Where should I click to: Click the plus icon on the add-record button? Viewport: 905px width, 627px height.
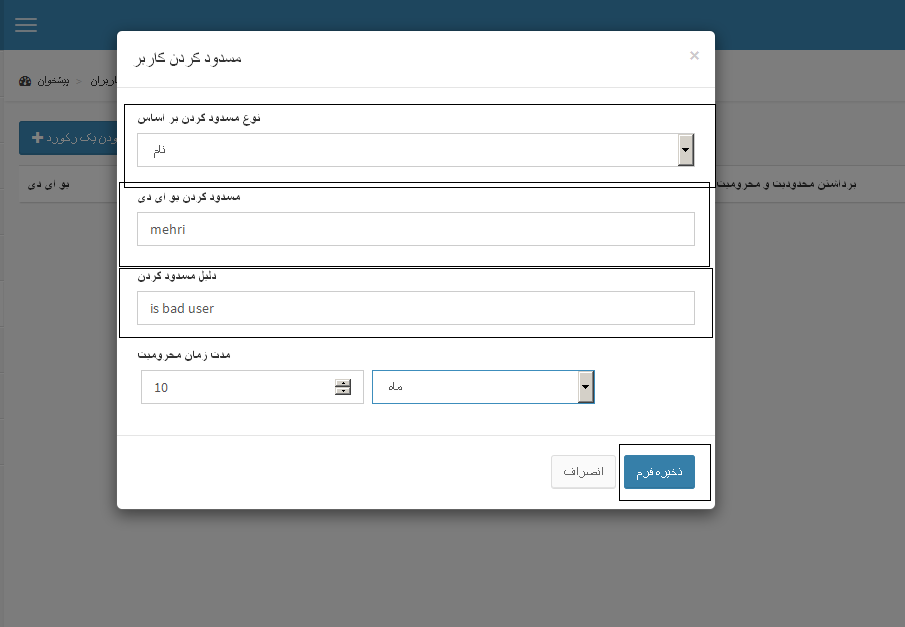click(38, 137)
